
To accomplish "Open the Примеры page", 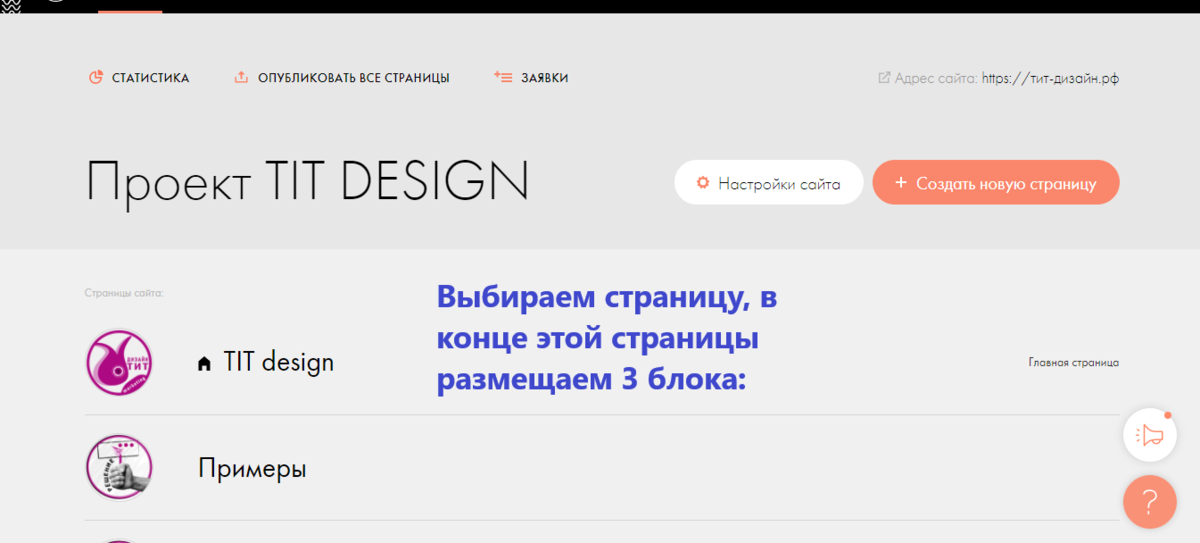I will point(252,468).
